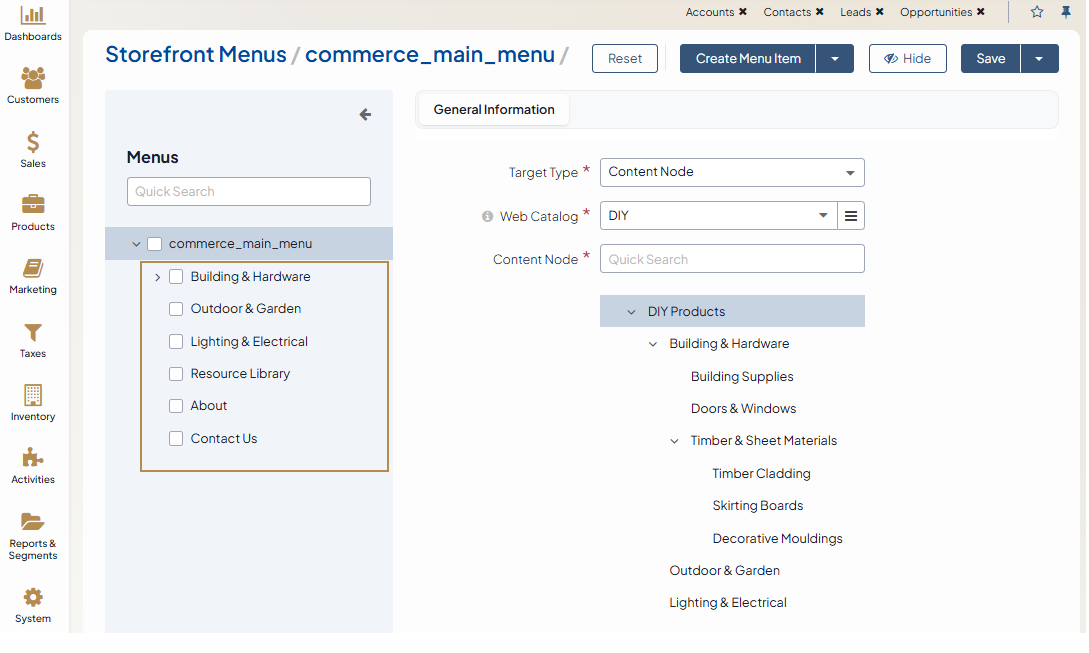
Task: Check the Resource Library checkbox
Action: click(x=176, y=374)
